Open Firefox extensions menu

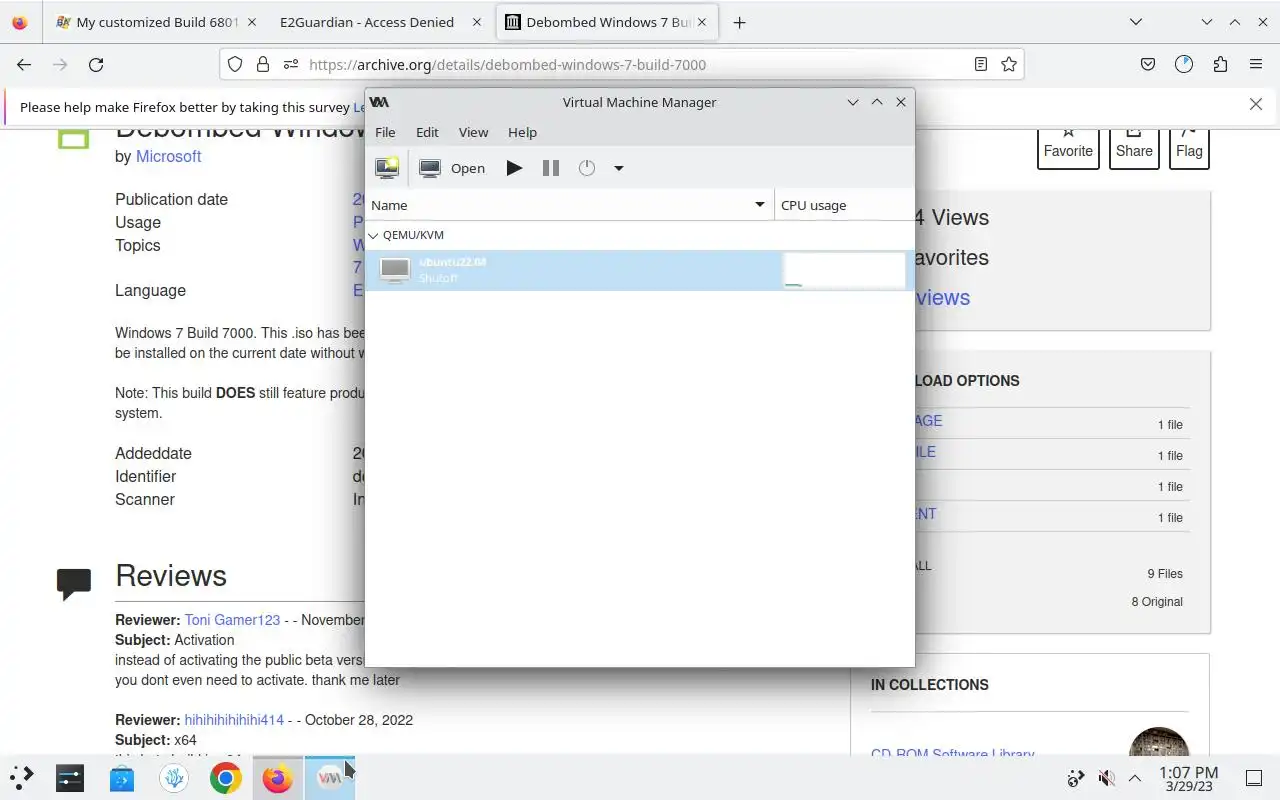1220,64
